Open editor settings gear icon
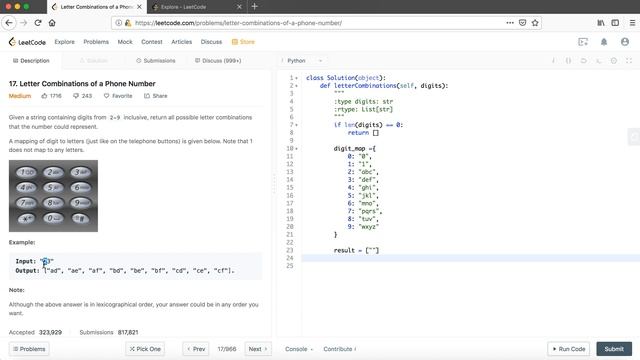Viewport: 640px width, 360px height. pyautogui.click(x=613, y=60)
